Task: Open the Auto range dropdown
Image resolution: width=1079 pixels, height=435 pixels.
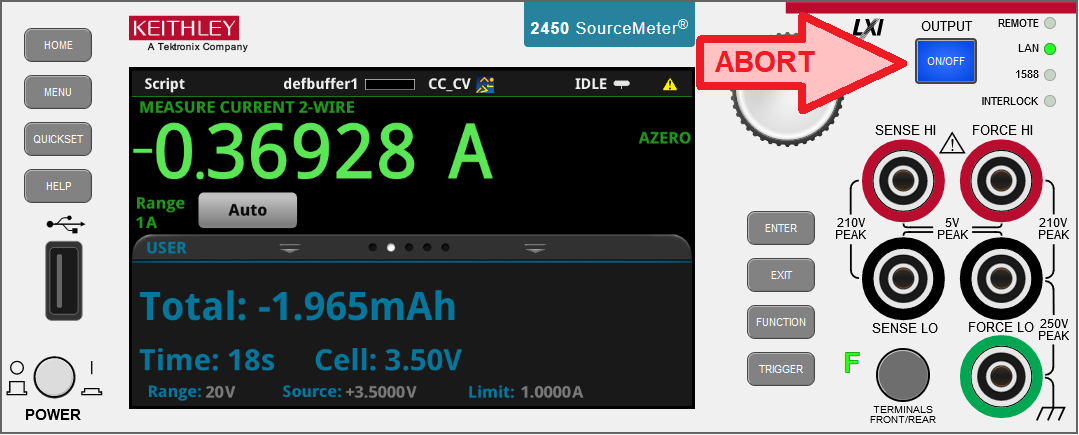Action: pyautogui.click(x=248, y=210)
